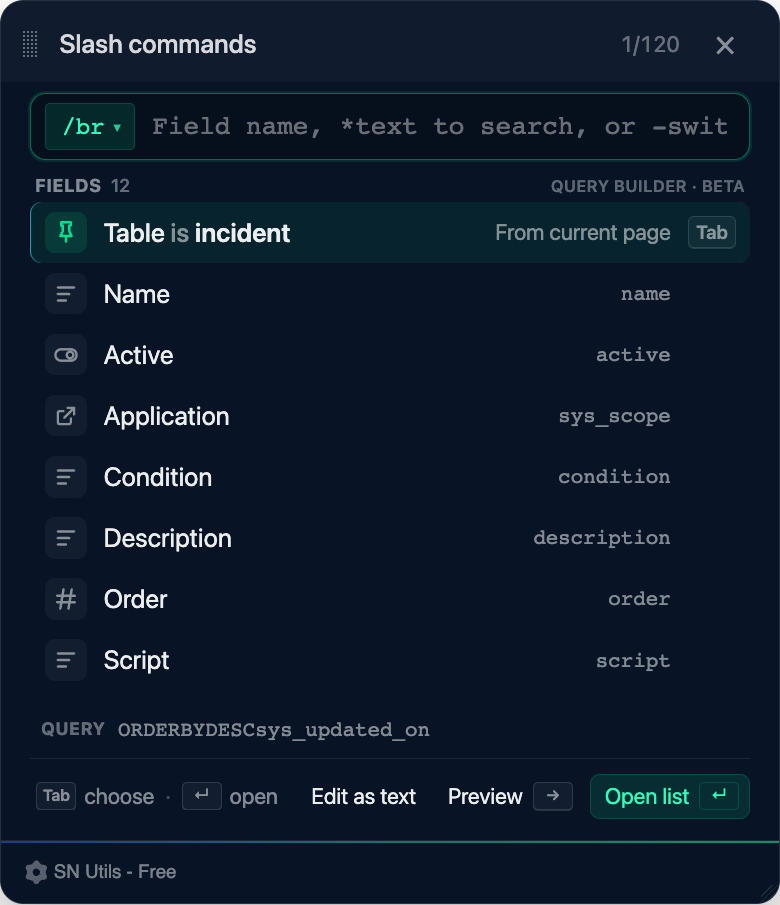The height and width of the screenshot is (905, 780).
Task: Open the /br command dropdown
Action: pyautogui.click(x=90, y=126)
